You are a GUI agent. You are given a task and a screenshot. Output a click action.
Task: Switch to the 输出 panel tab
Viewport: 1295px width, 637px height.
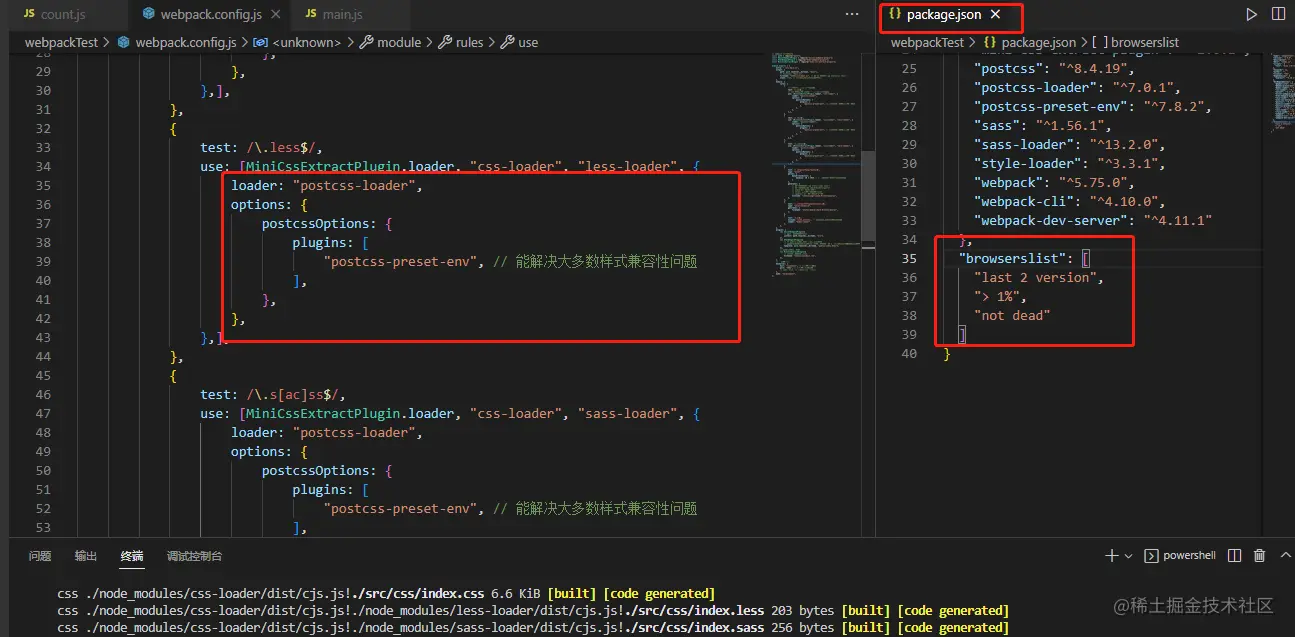click(x=86, y=556)
